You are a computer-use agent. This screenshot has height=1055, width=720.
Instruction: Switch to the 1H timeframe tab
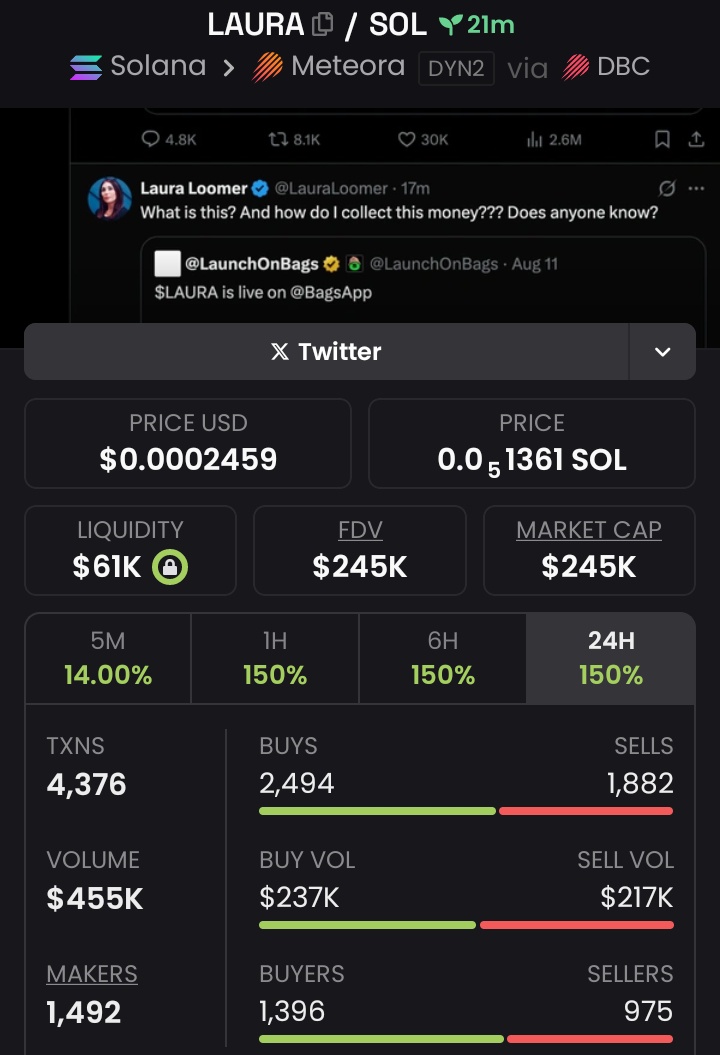tap(275, 658)
